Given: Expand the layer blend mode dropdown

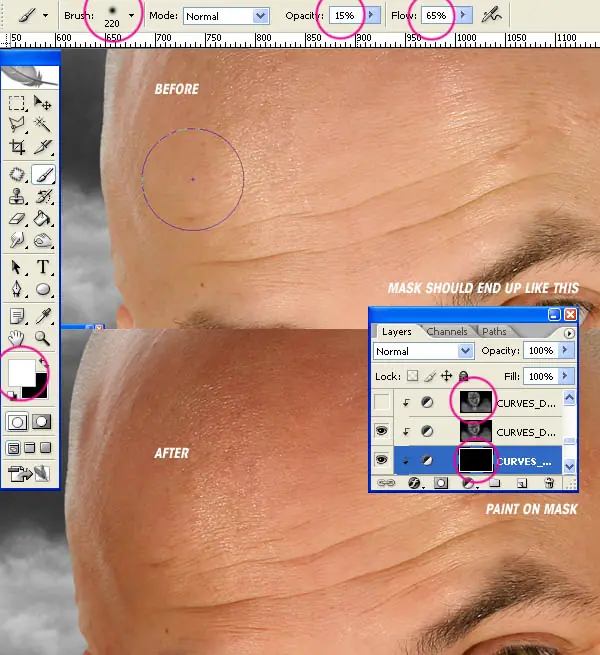Looking at the screenshot, I should point(465,351).
